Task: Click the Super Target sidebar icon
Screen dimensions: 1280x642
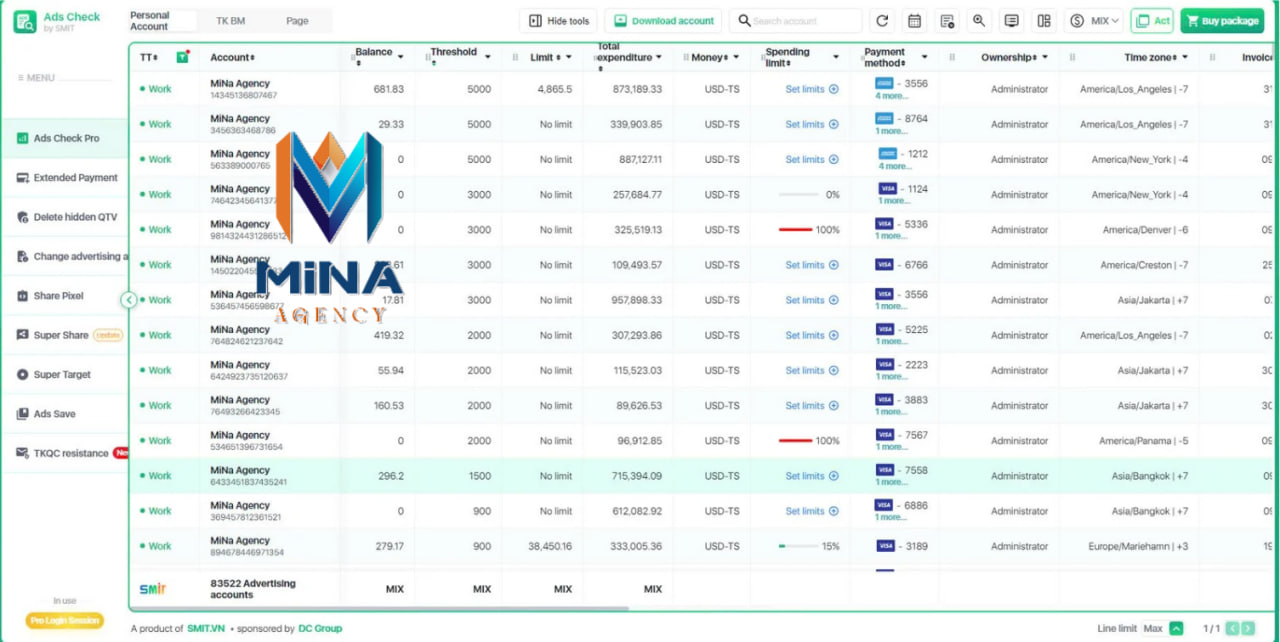Action: tap(23, 375)
